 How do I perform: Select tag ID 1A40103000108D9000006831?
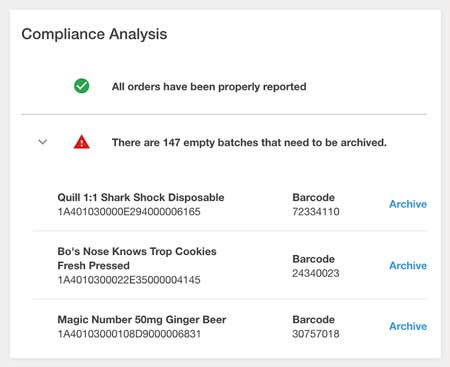(x=129, y=334)
